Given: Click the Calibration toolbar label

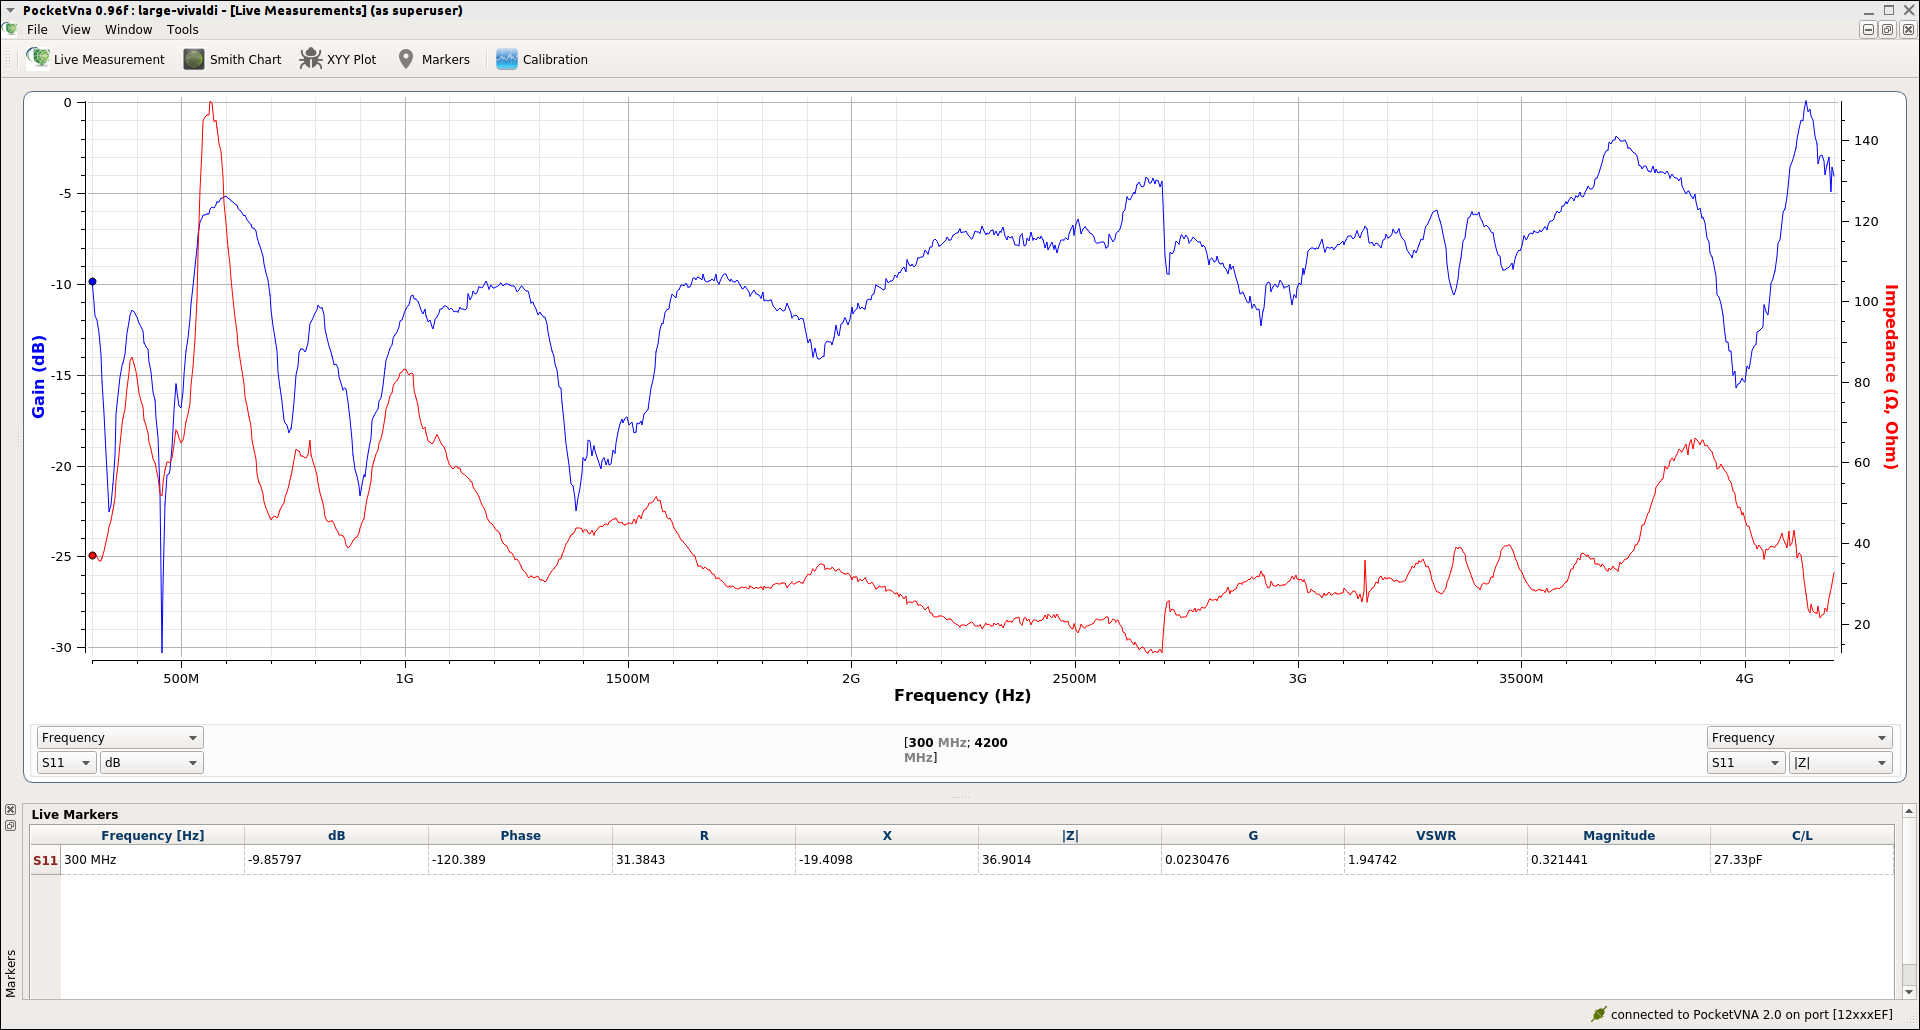Looking at the screenshot, I should 555,59.
